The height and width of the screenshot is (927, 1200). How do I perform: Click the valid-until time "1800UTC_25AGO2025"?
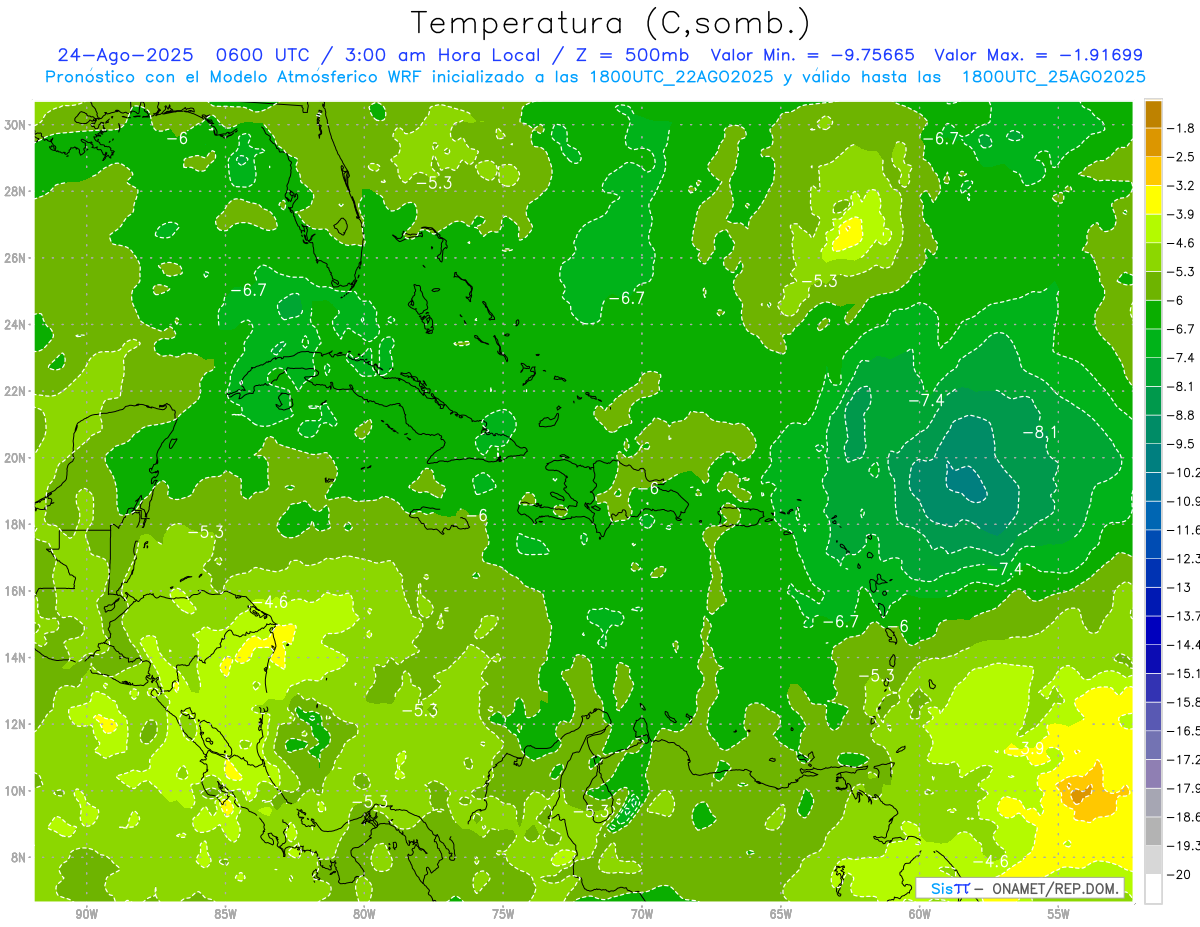[x=1053, y=77]
